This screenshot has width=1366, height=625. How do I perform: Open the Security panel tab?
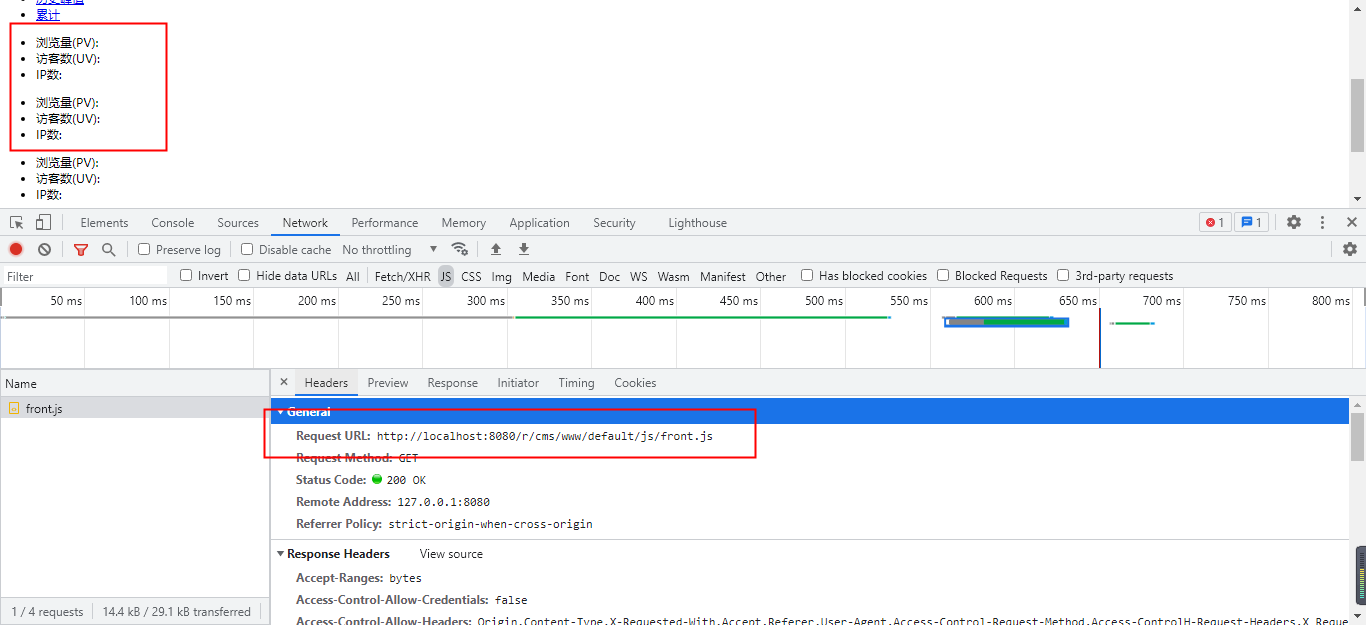[x=614, y=223]
